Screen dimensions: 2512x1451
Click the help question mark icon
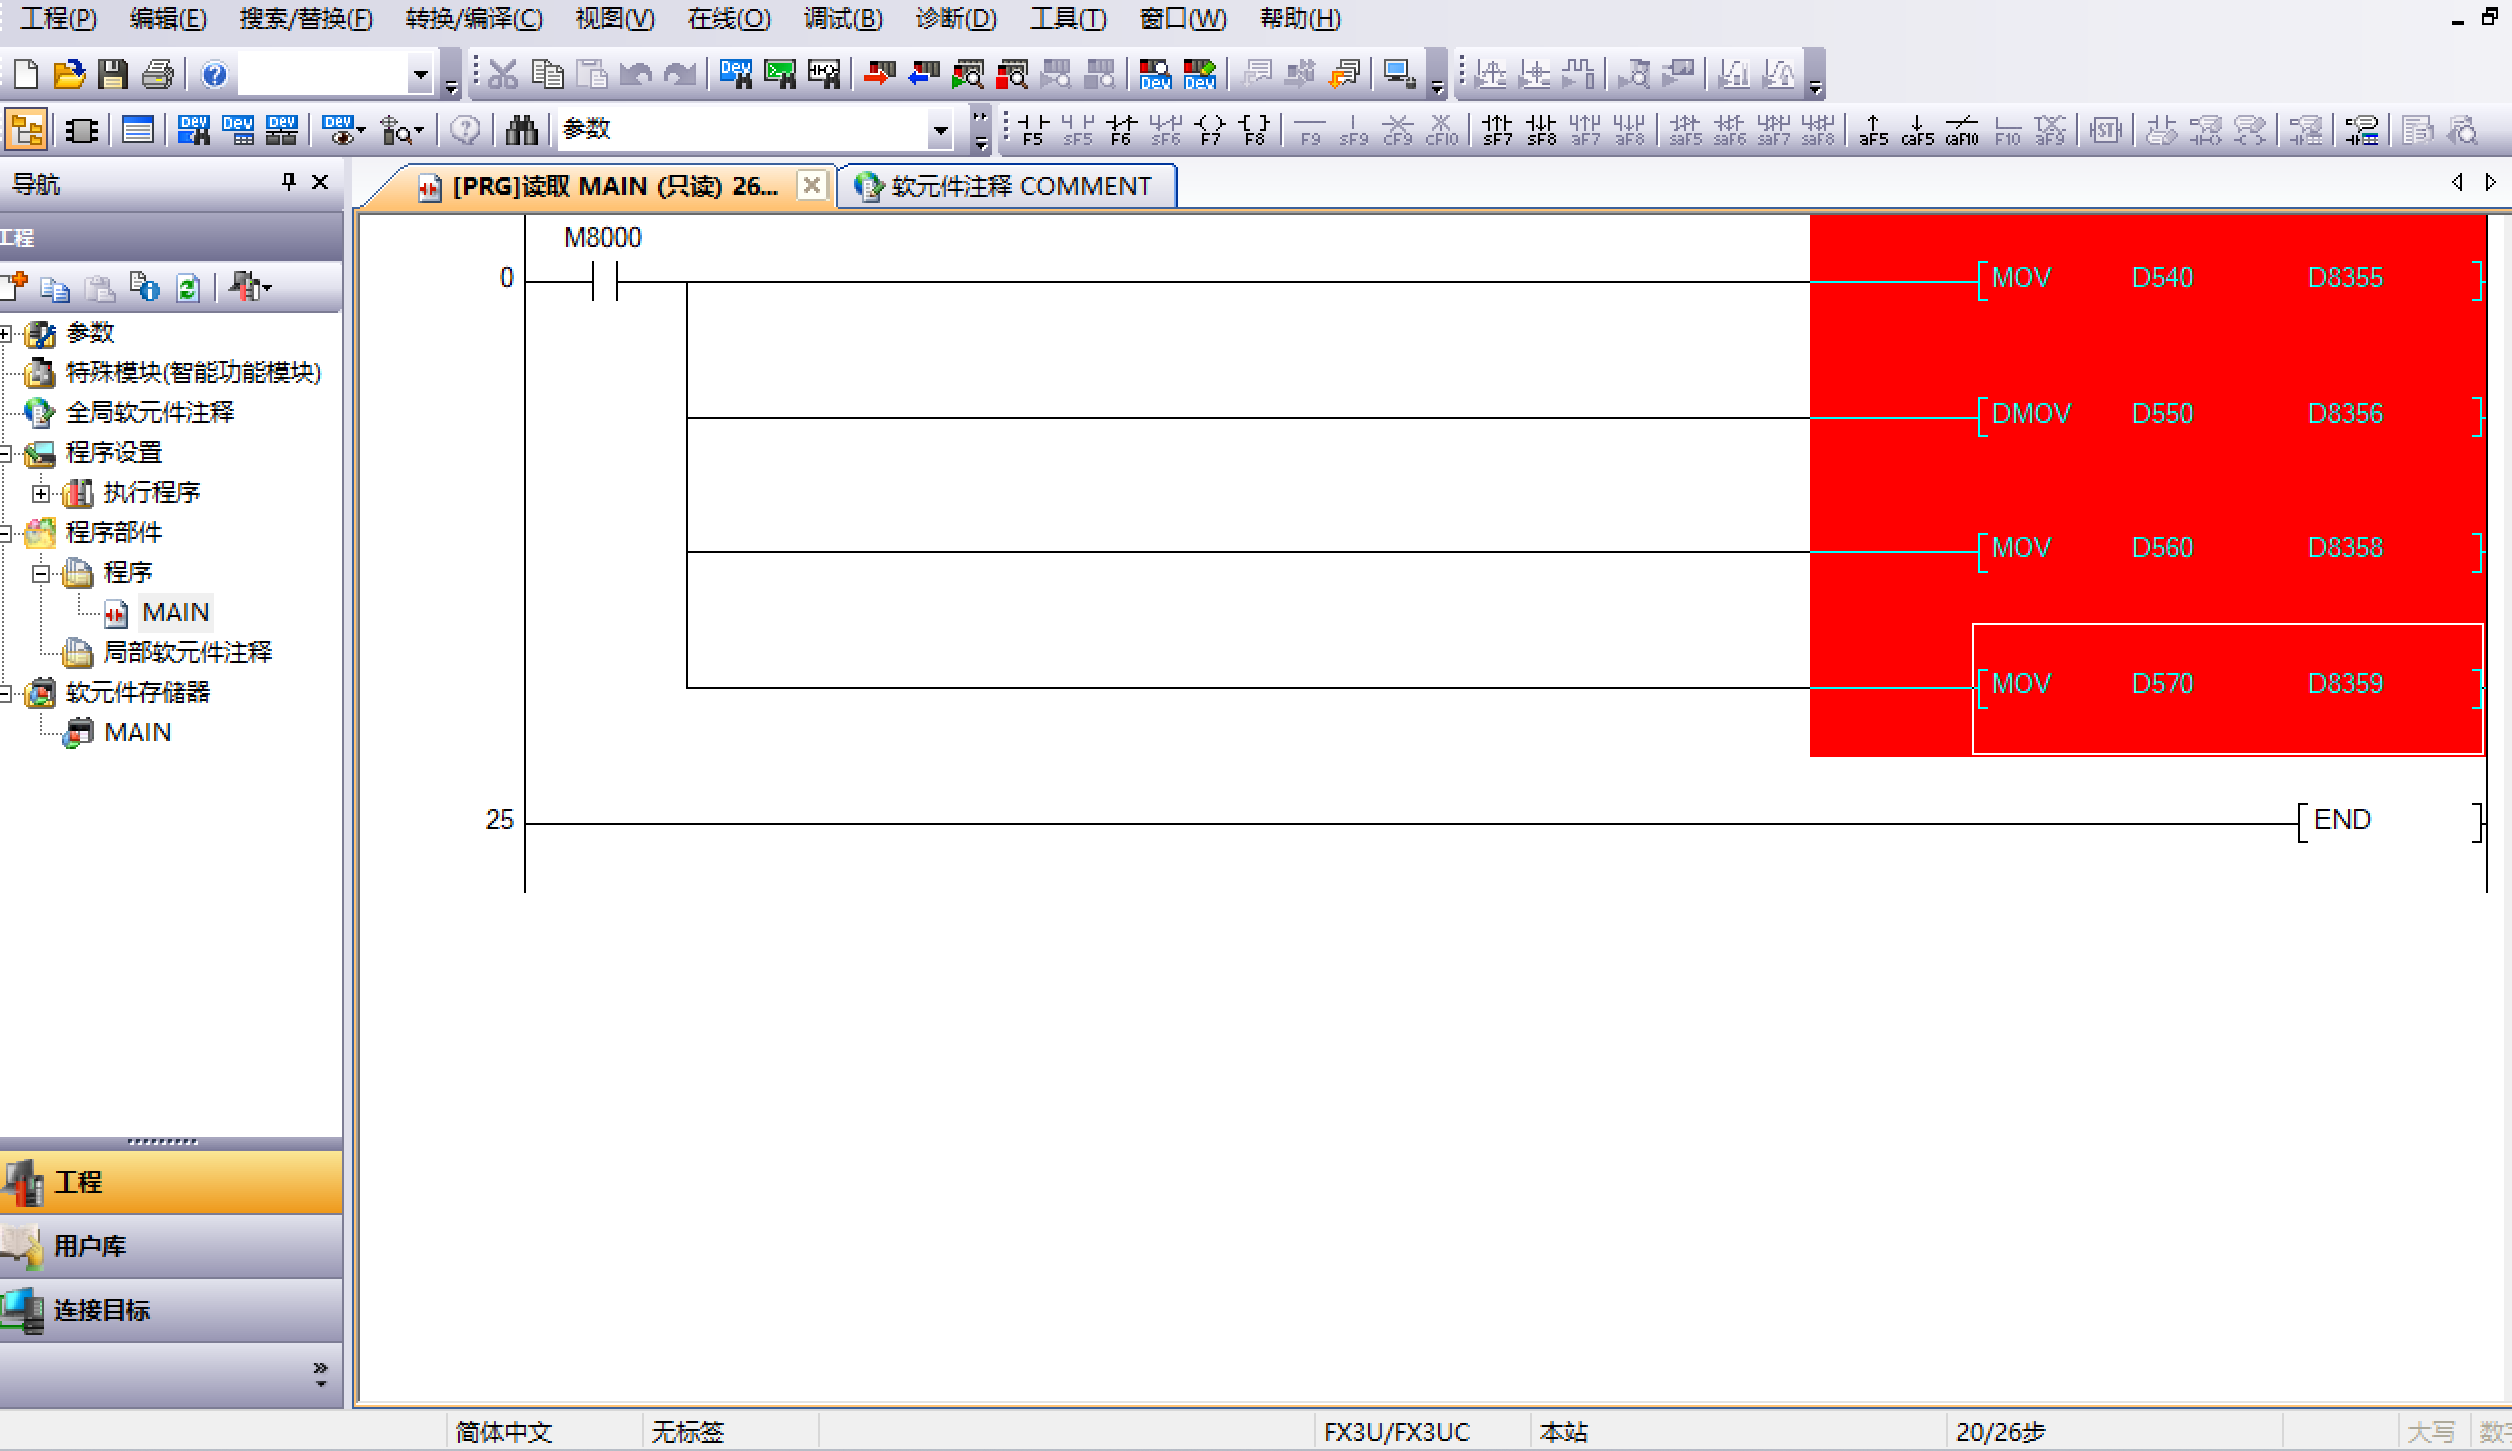[x=214, y=74]
